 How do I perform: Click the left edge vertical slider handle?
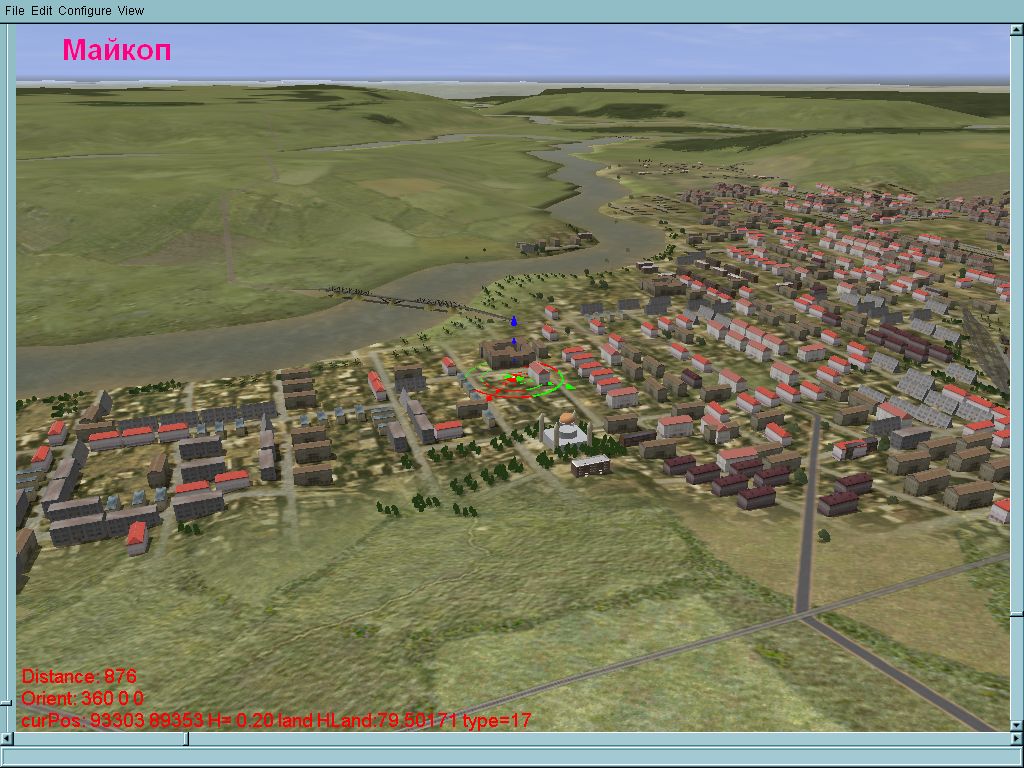[x=6, y=703]
